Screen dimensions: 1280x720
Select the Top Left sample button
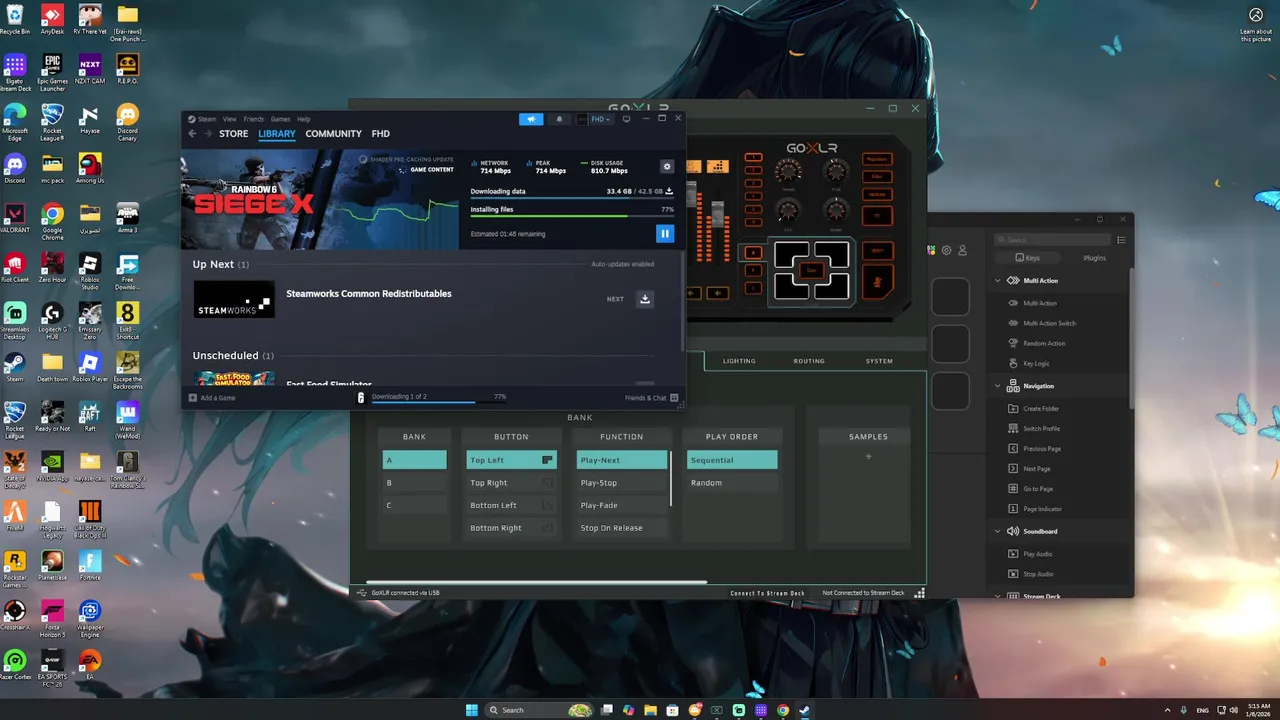tap(511, 460)
